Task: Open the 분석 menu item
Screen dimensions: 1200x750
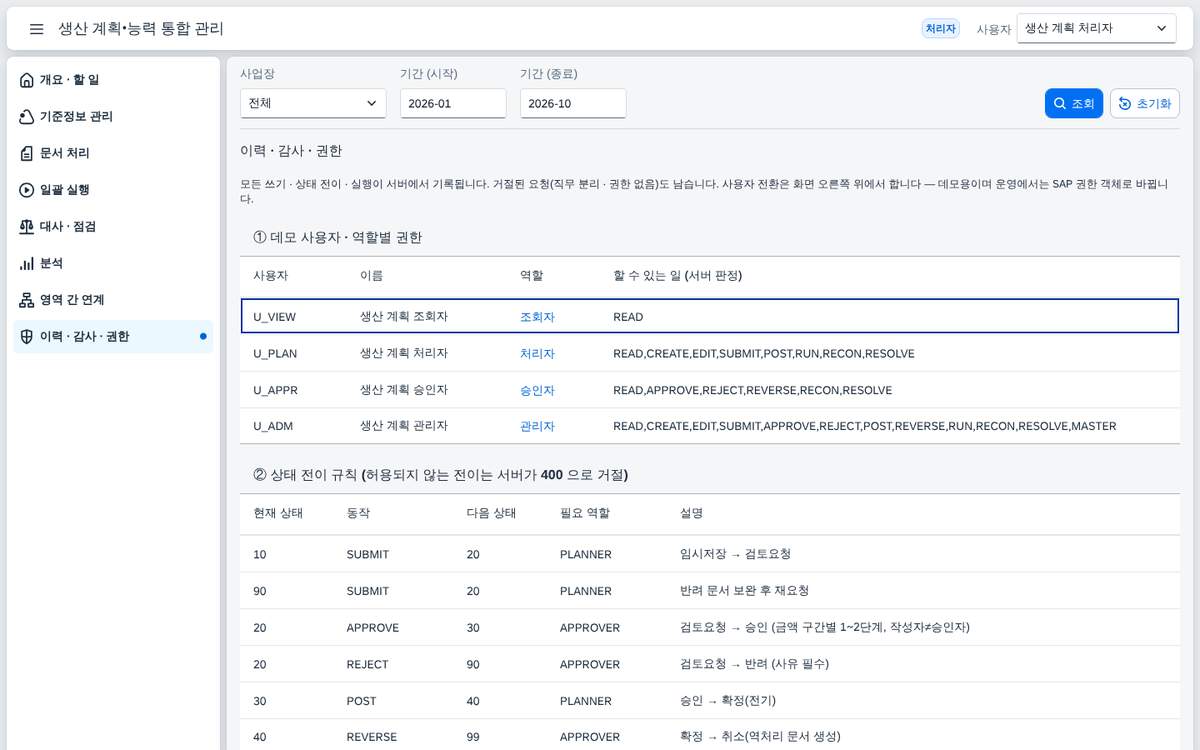Action: coord(113,263)
